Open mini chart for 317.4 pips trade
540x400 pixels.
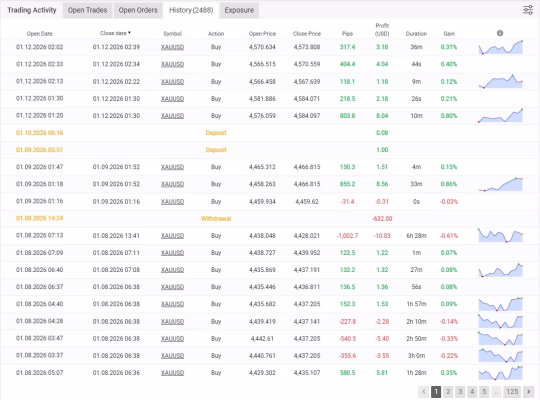click(x=501, y=47)
